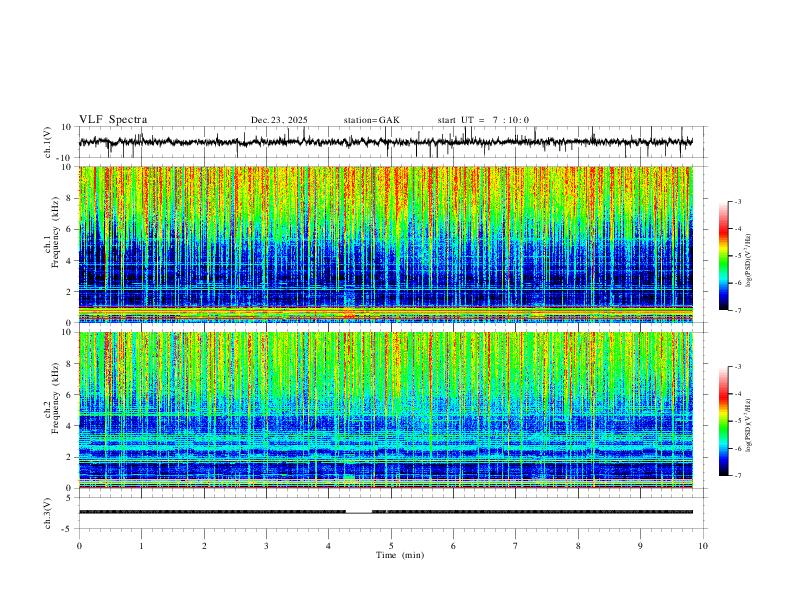Click the "start UT = 7 : 10: 0" label
This screenshot has height=612, width=792.
coord(483,120)
